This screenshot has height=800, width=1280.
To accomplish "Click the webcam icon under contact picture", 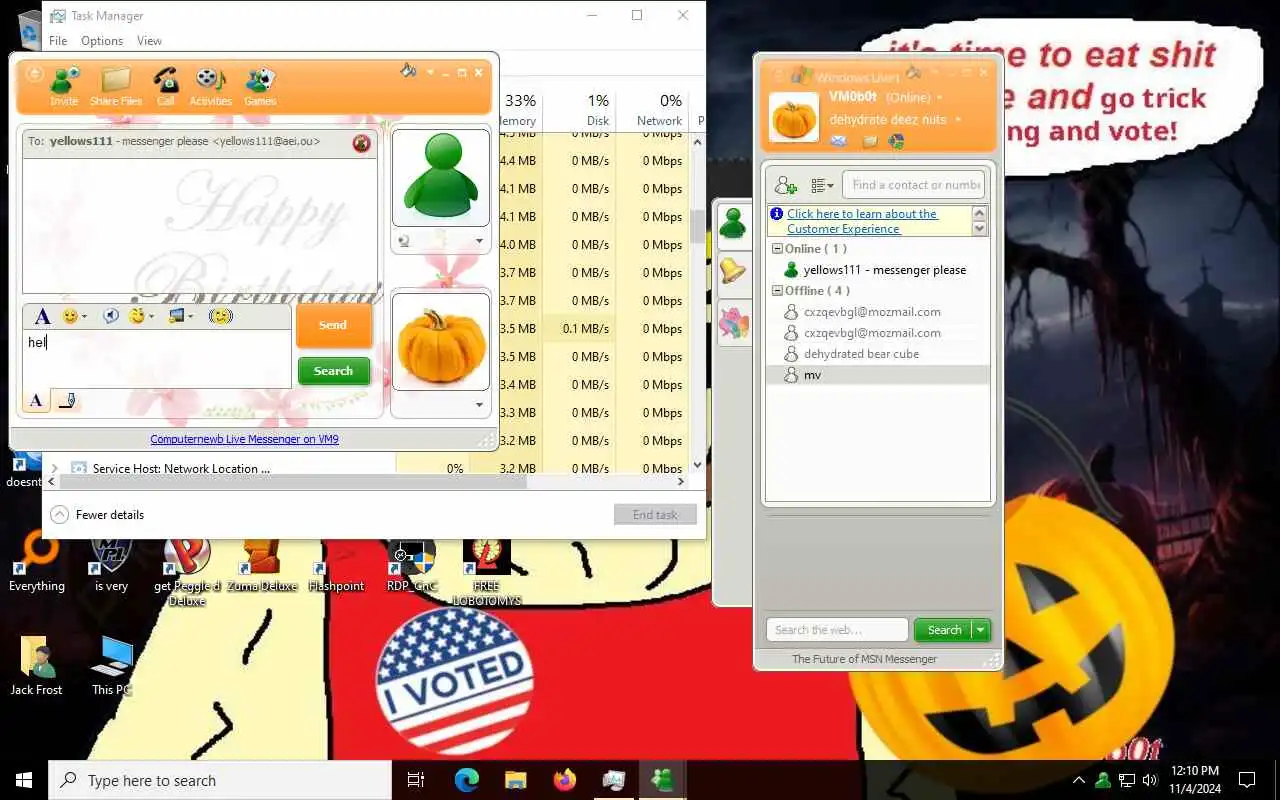I will [404, 241].
